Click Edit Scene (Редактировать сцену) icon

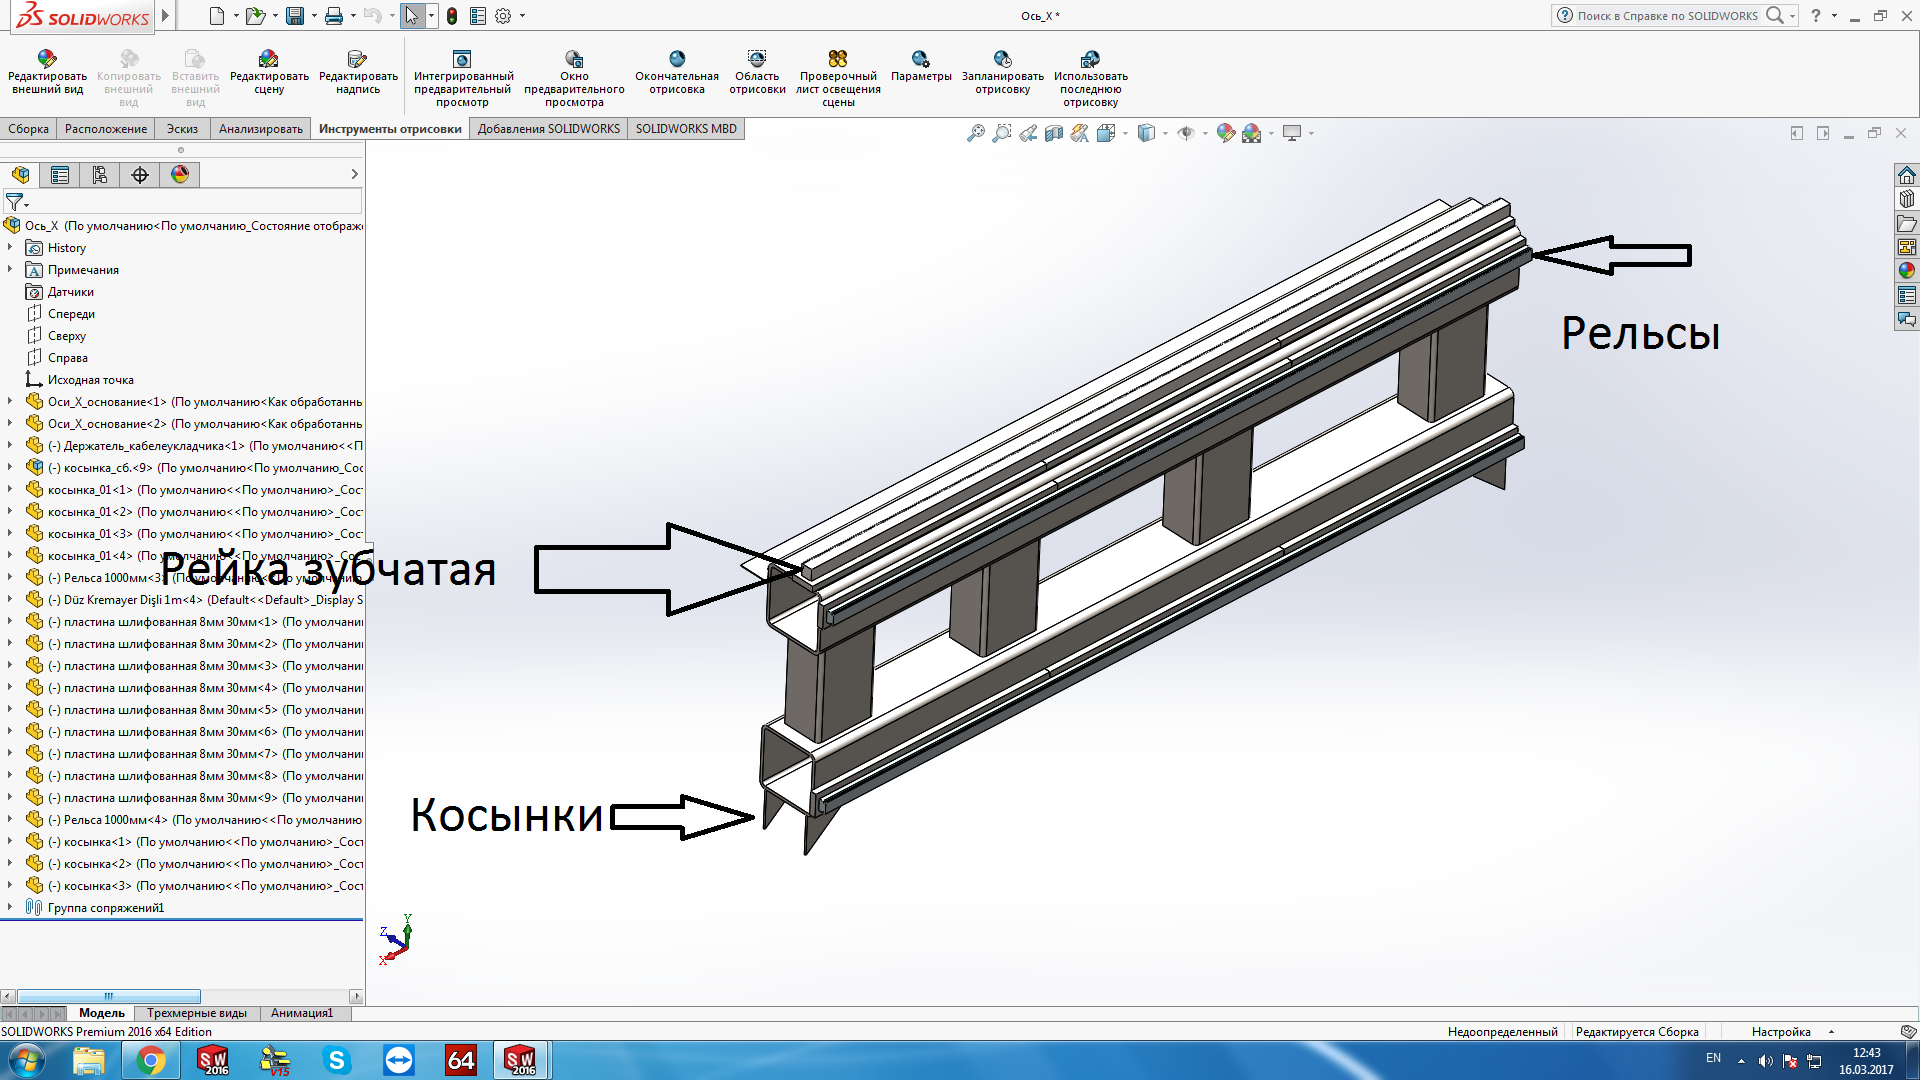click(269, 59)
